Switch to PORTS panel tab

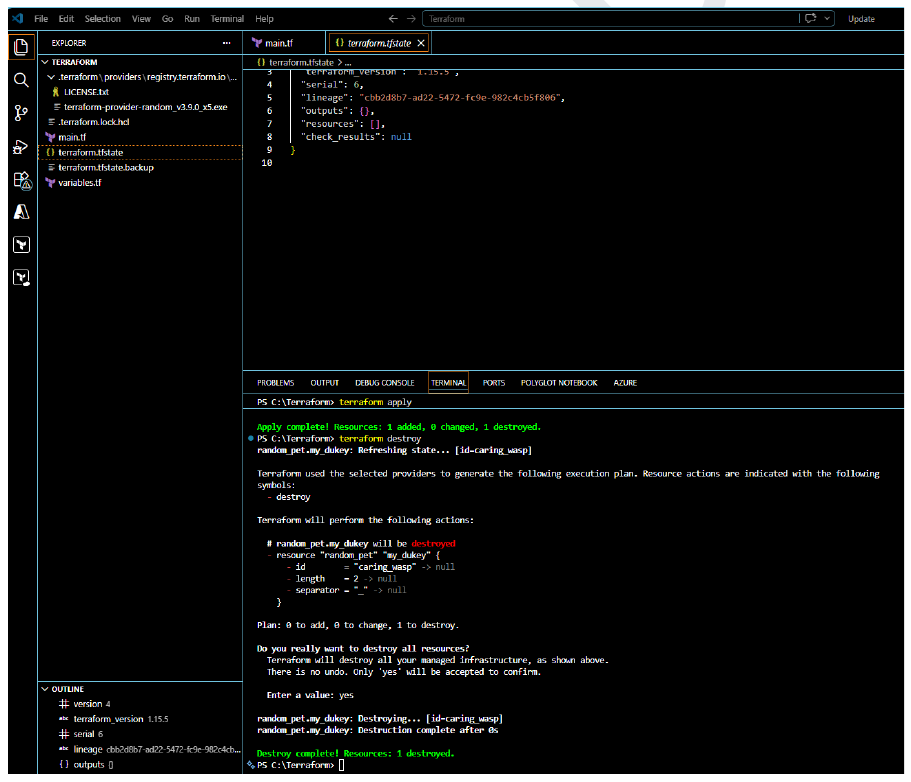coord(494,383)
